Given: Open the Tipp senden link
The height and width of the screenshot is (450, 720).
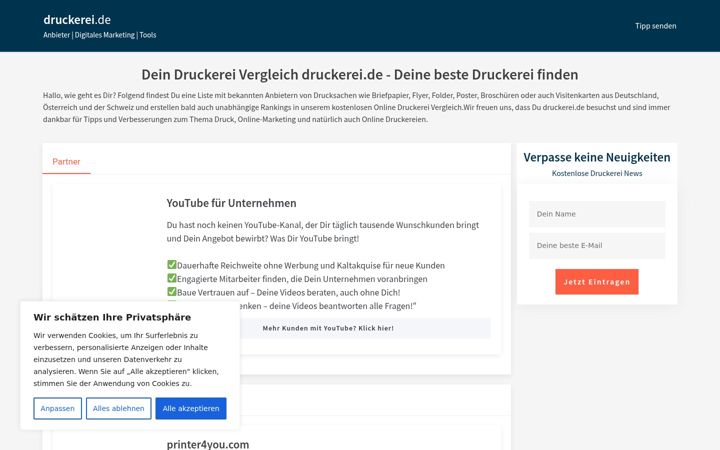Looking at the screenshot, I should pyautogui.click(x=655, y=26).
